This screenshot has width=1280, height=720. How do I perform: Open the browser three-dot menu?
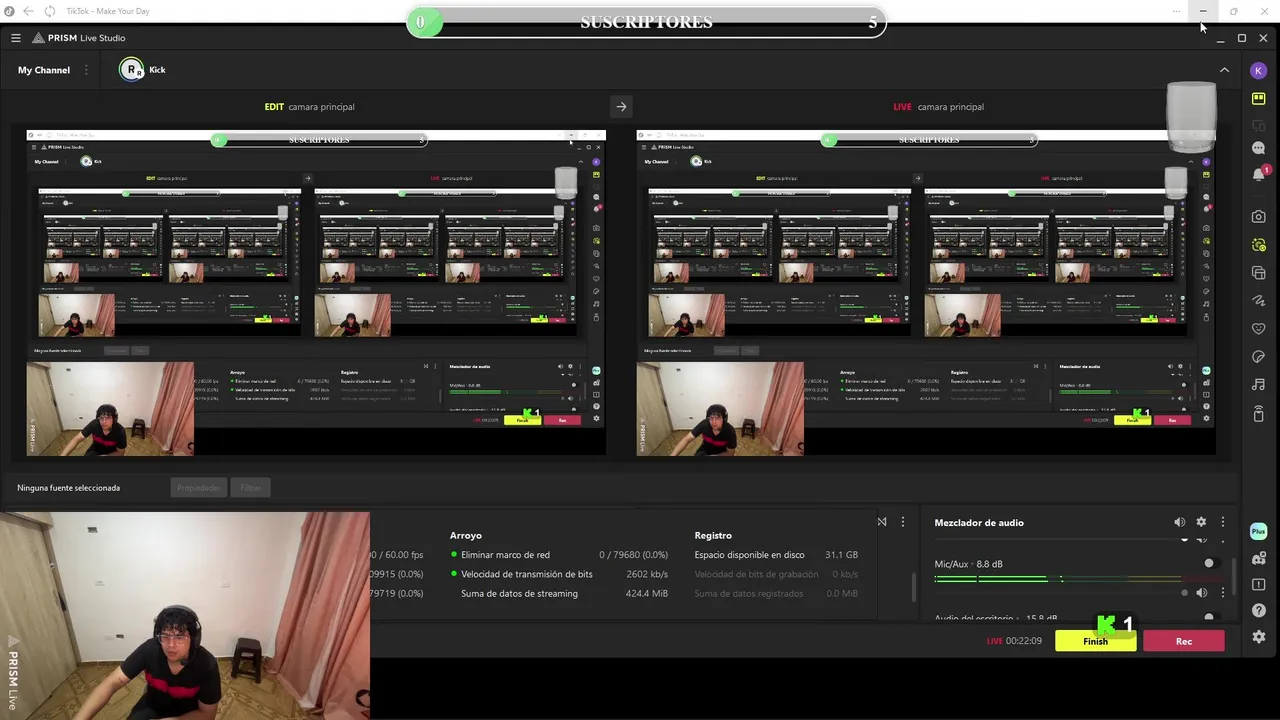(1178, 11)
